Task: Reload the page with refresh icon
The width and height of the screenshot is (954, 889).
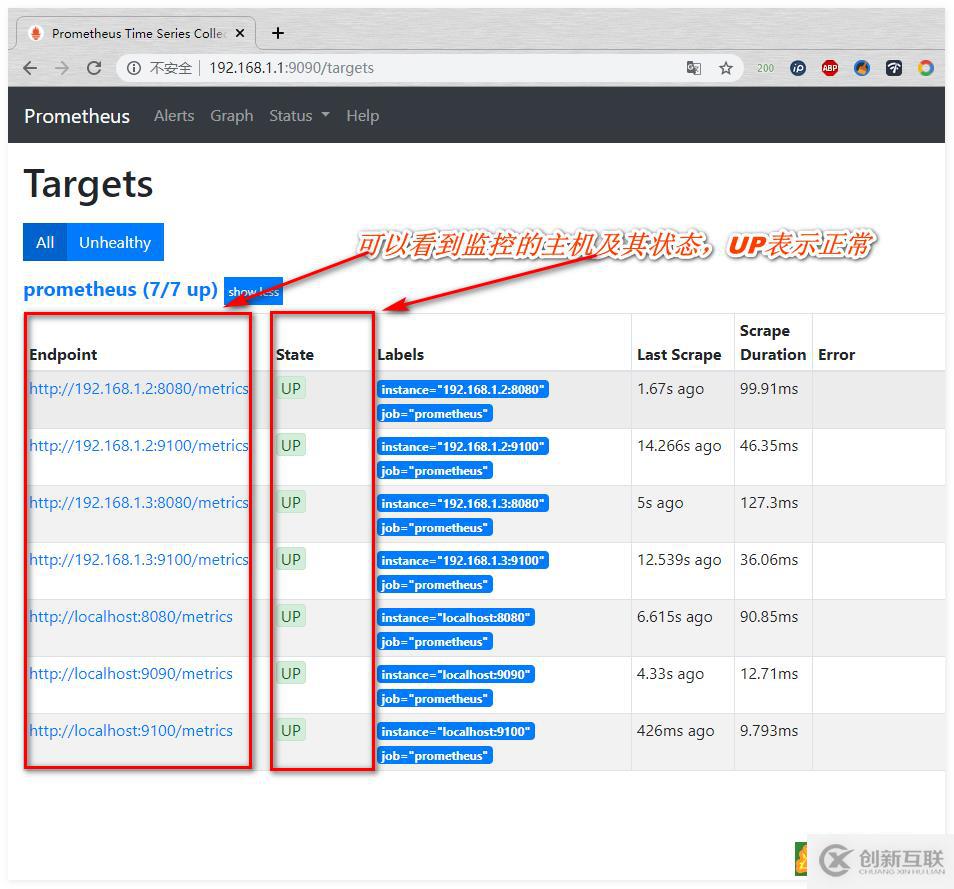Action: (94, 68)
